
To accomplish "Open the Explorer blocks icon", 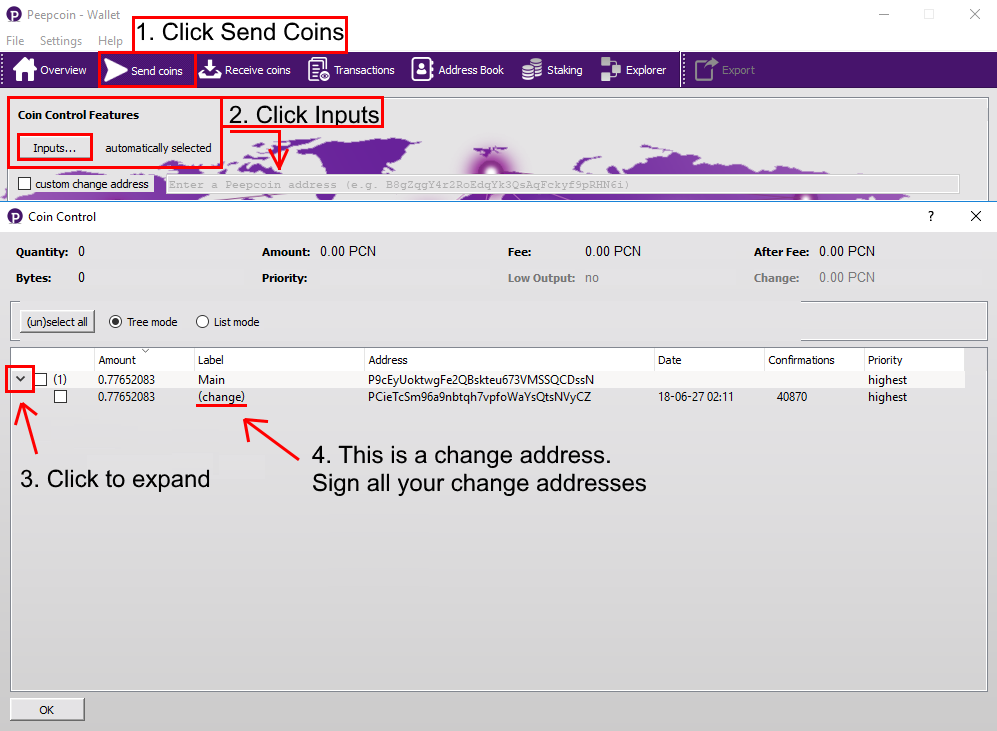I will click(610, 69).
